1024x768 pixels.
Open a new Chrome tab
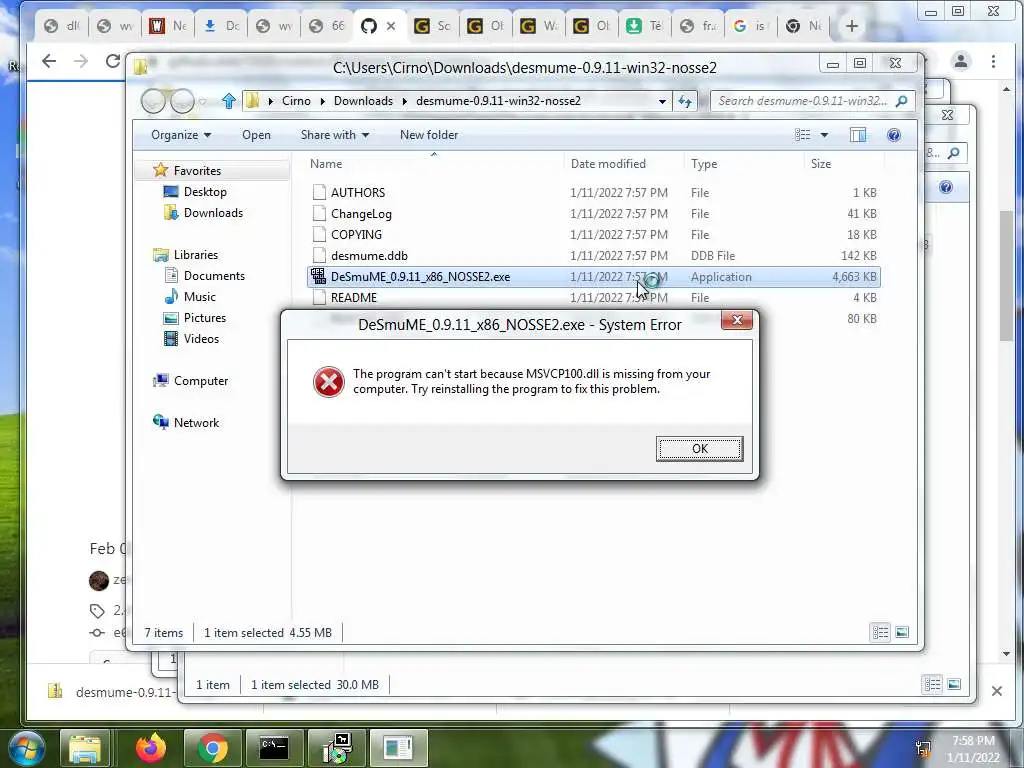tap(852, 26)
